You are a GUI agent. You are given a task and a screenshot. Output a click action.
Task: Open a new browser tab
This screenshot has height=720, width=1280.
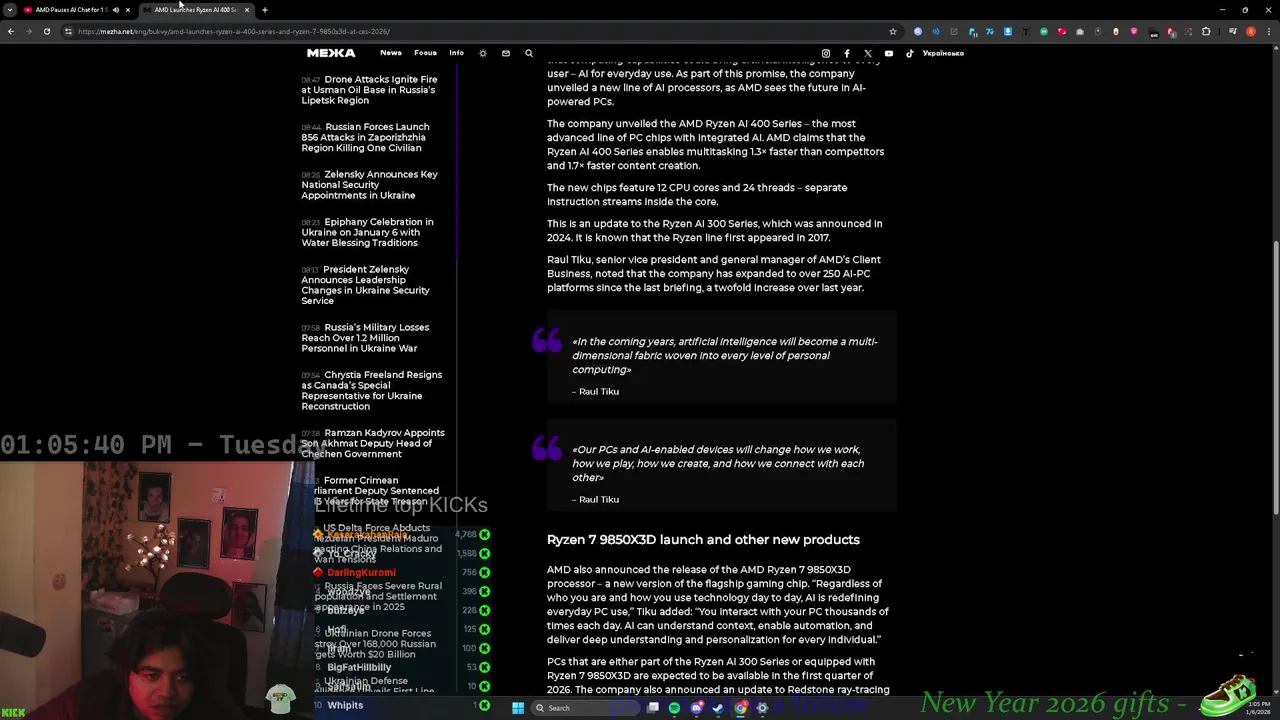click(264, 10)
